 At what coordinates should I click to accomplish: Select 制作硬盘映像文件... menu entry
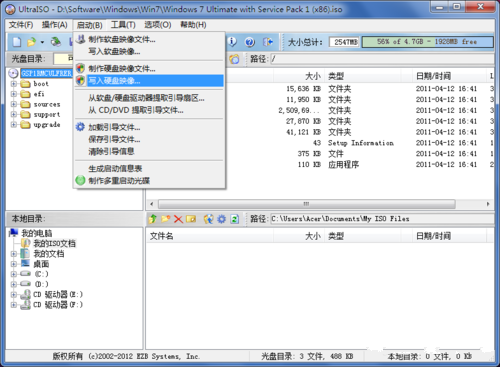coord(149,69)
